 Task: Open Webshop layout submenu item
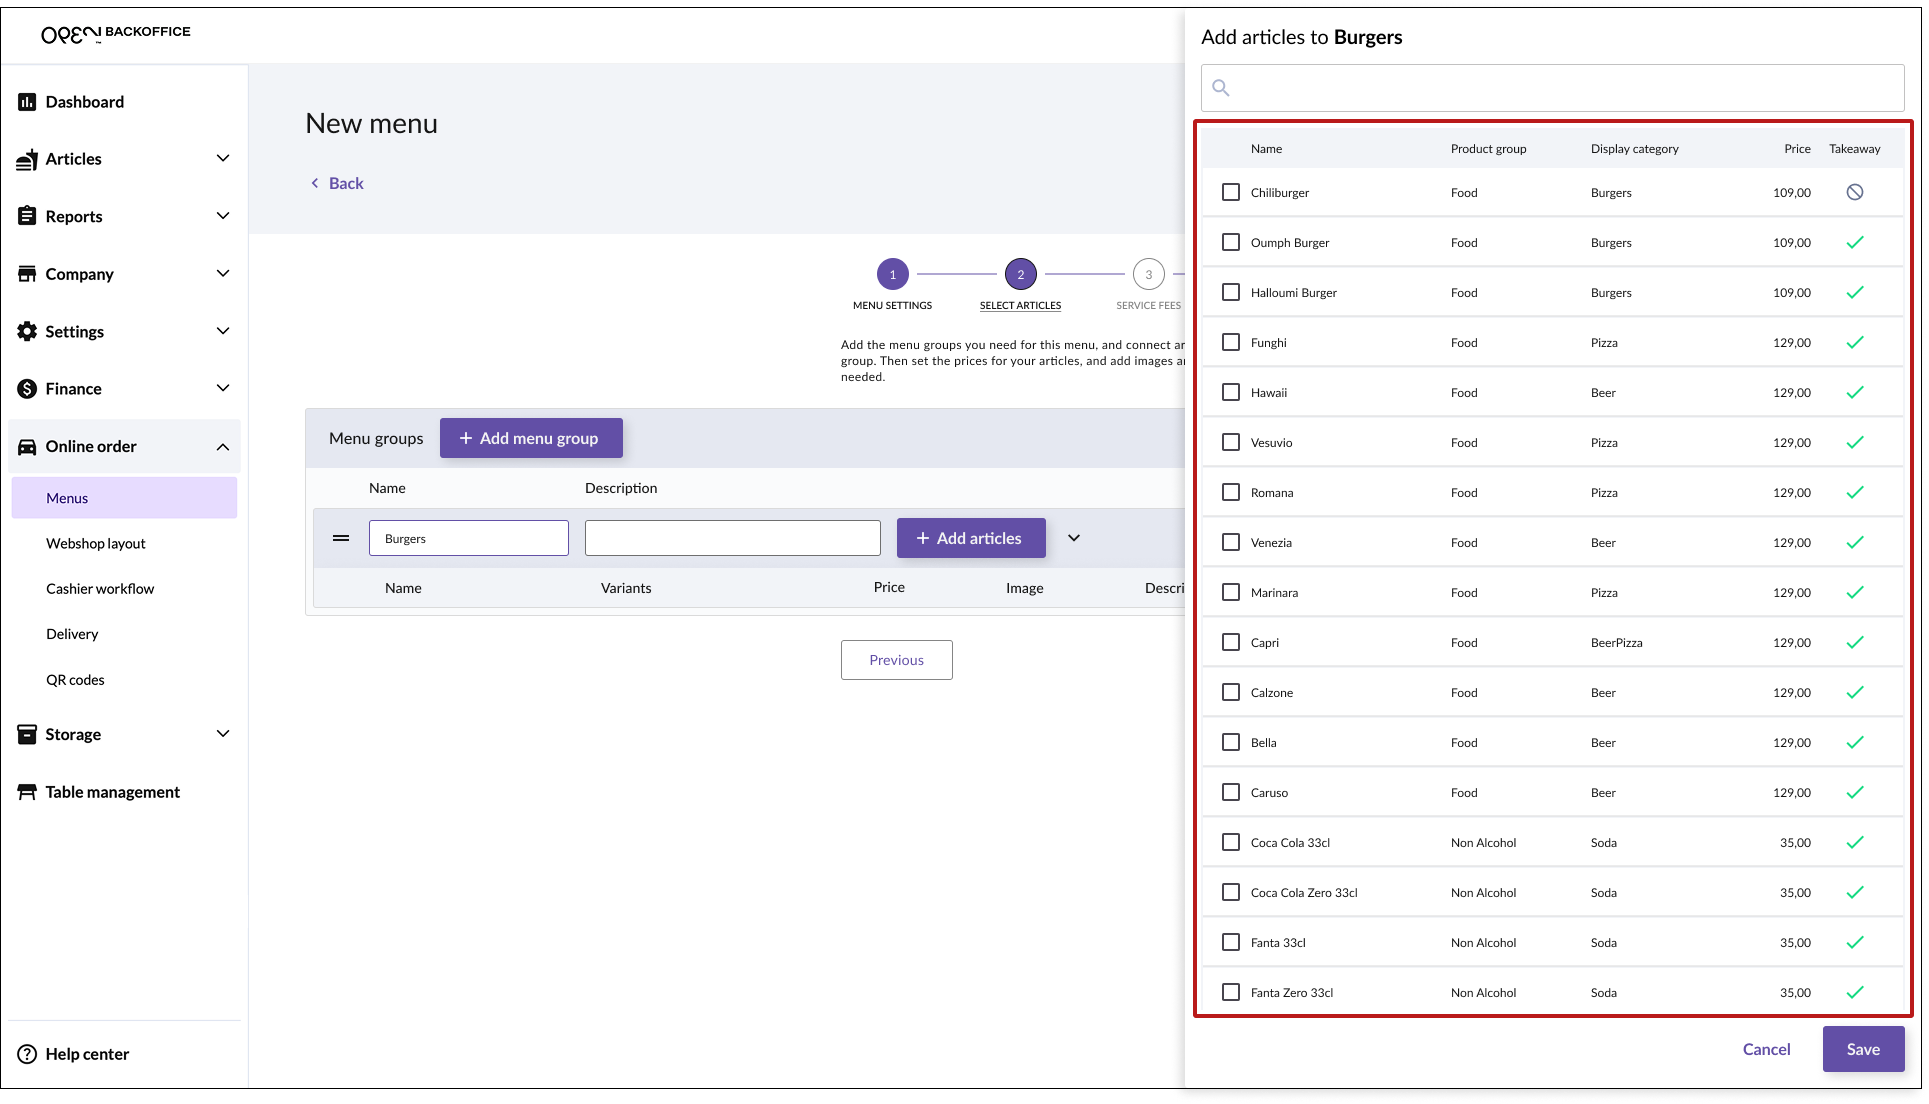tap(96, 543)
